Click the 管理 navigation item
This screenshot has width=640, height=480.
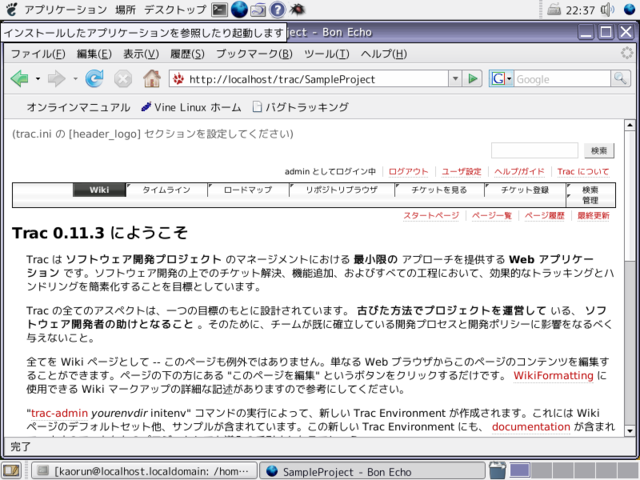point(590,200)
